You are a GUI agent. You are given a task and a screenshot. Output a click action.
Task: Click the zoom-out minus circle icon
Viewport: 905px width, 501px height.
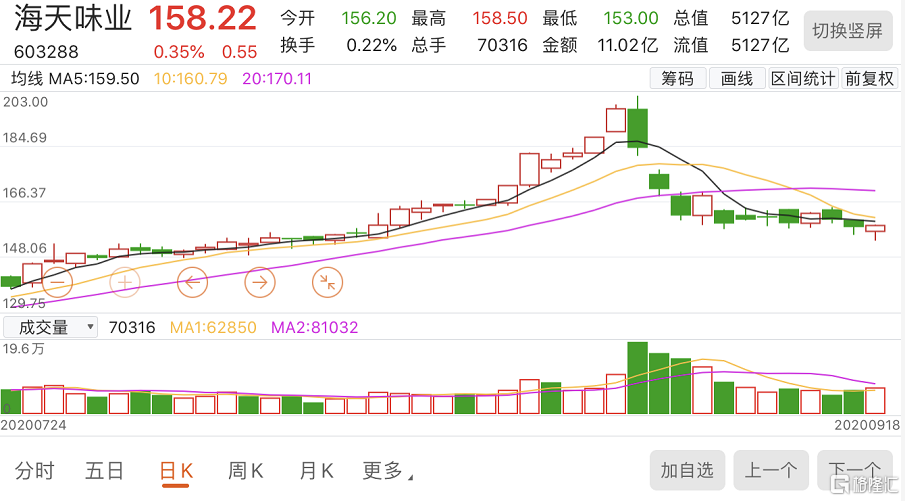pos(57,282)
